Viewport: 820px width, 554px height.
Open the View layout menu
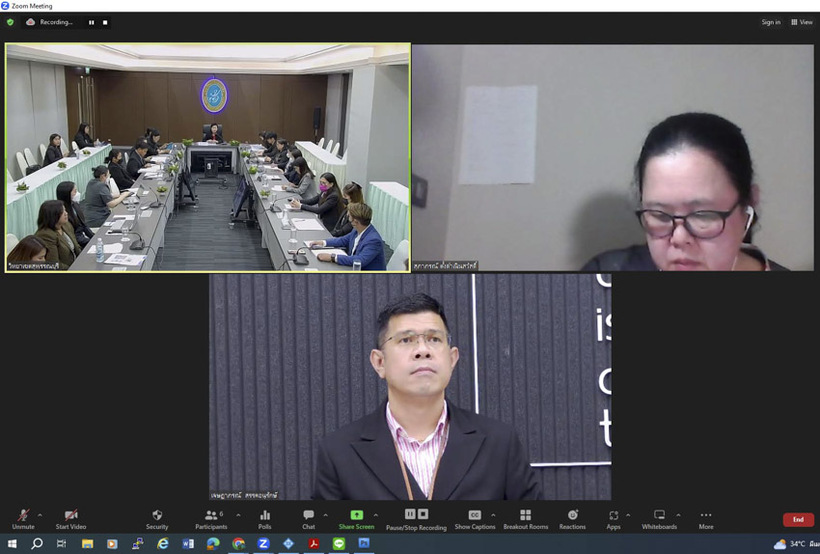click(x=801, y=22)
